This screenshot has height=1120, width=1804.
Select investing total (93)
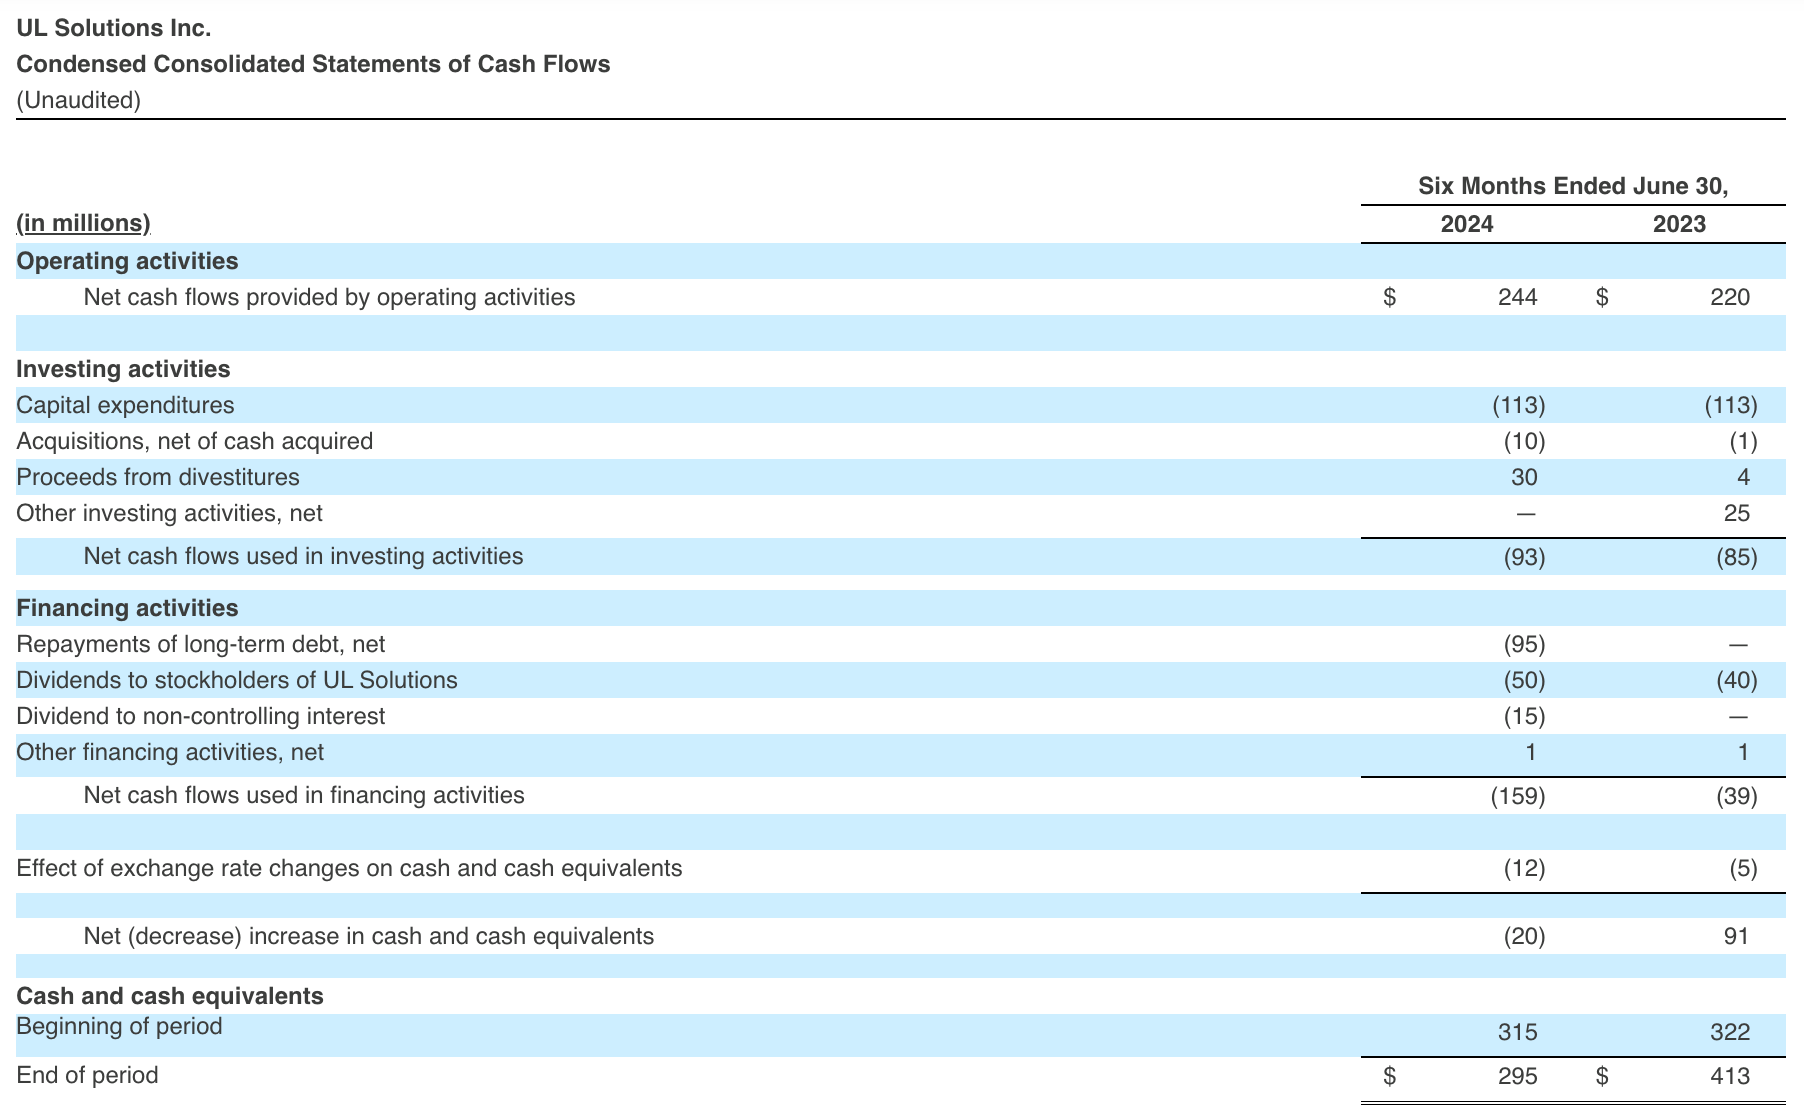(1525, 557)
